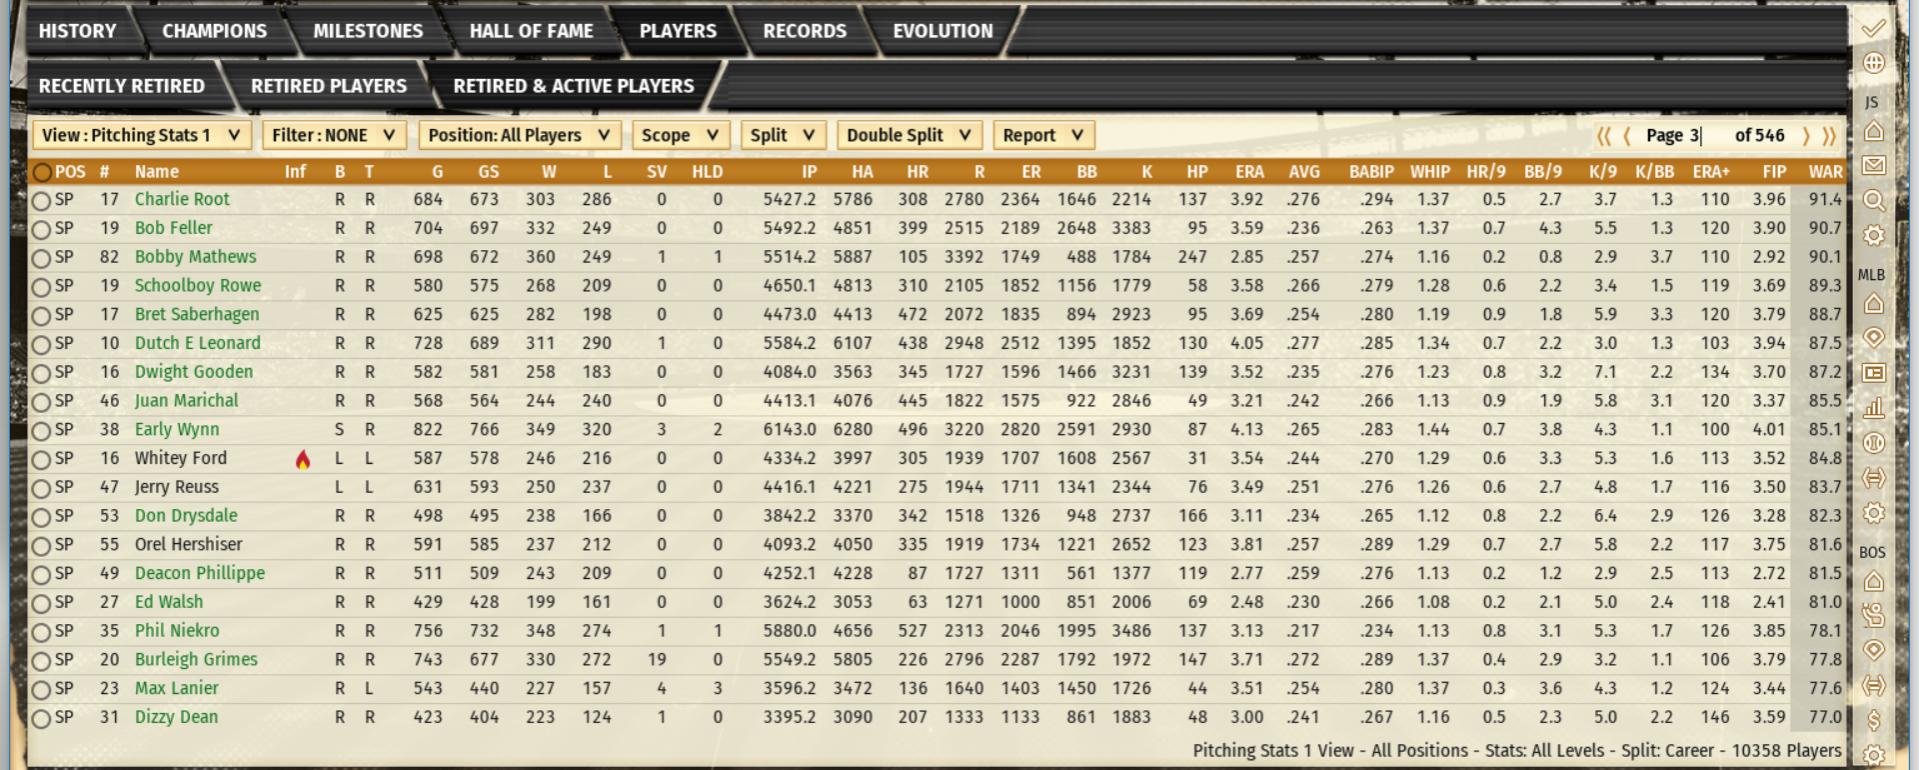The image size is (1919, 770).
Task: Open Phil Niekro's player link
Action: click(177, 631)
